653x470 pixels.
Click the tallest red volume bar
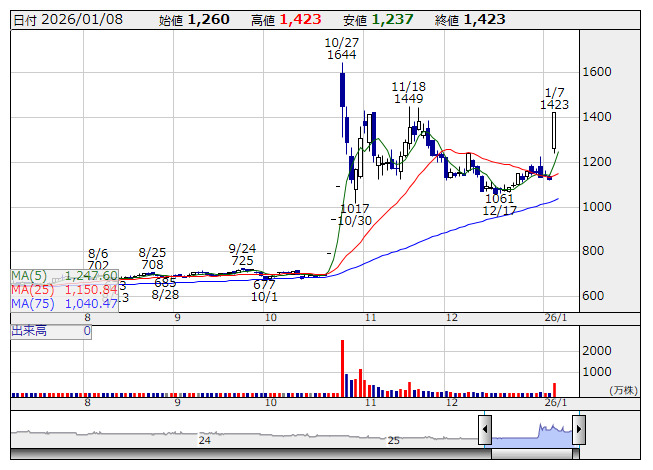pyautogui.click(x=342, y=368)
